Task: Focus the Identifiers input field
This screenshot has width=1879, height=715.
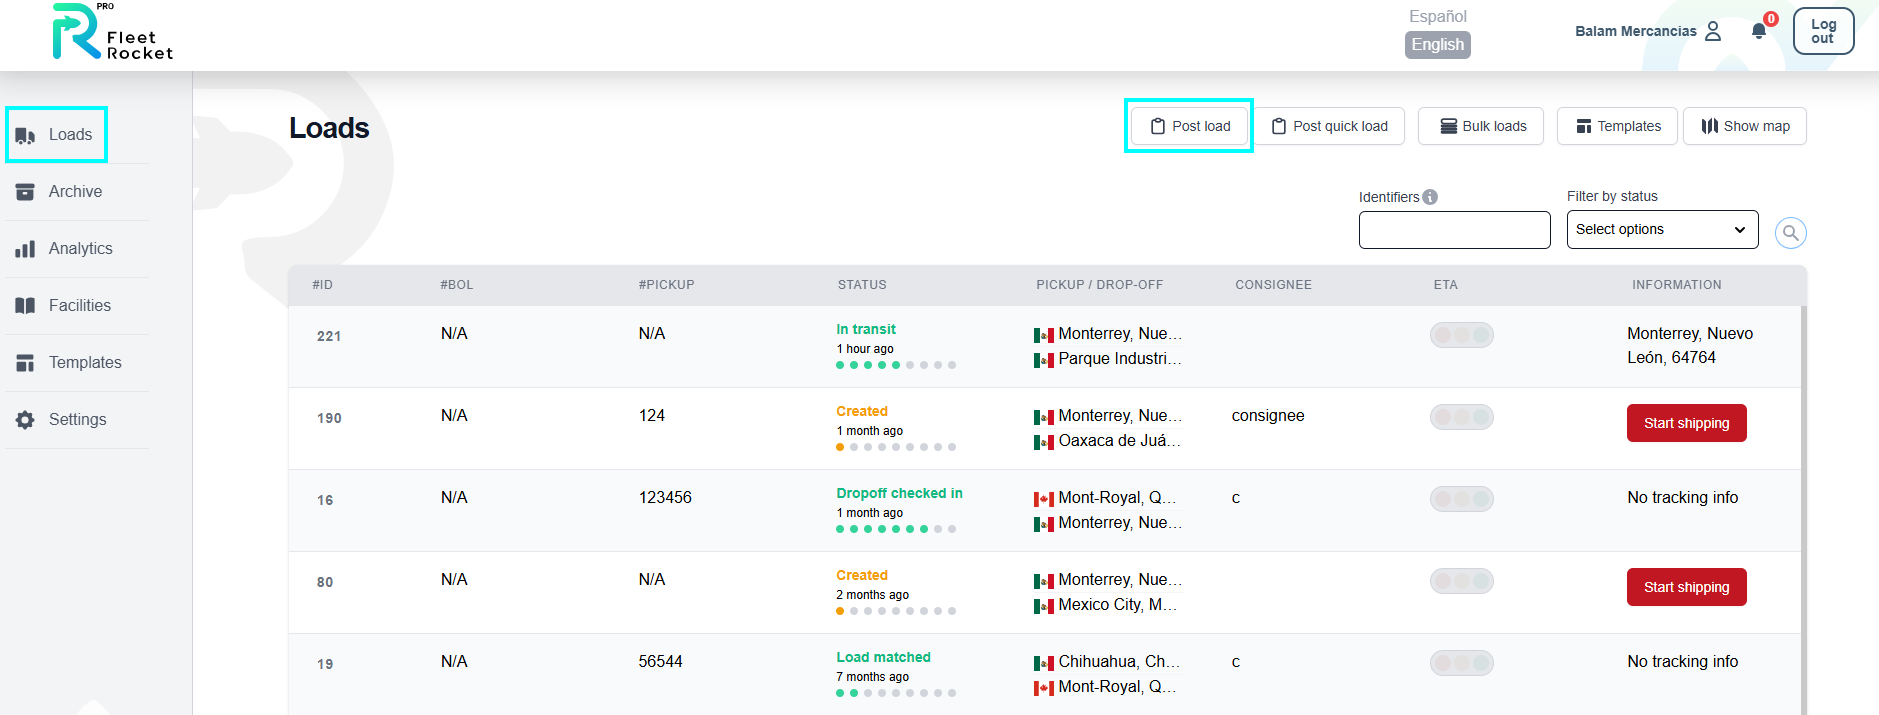Action: pyautogui.click(x=1455, y=230)
